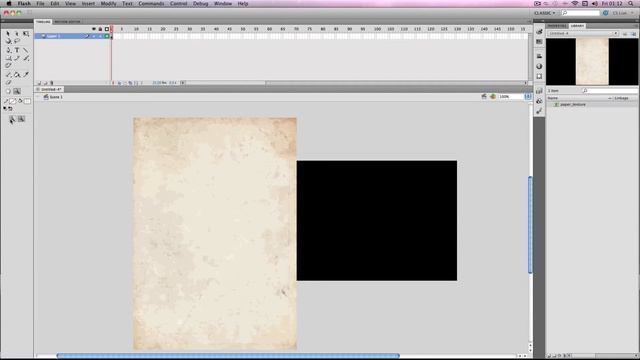Open the stage zoom percentage dropdown
This screenshot has width=640, height=360.
[528, 97]
